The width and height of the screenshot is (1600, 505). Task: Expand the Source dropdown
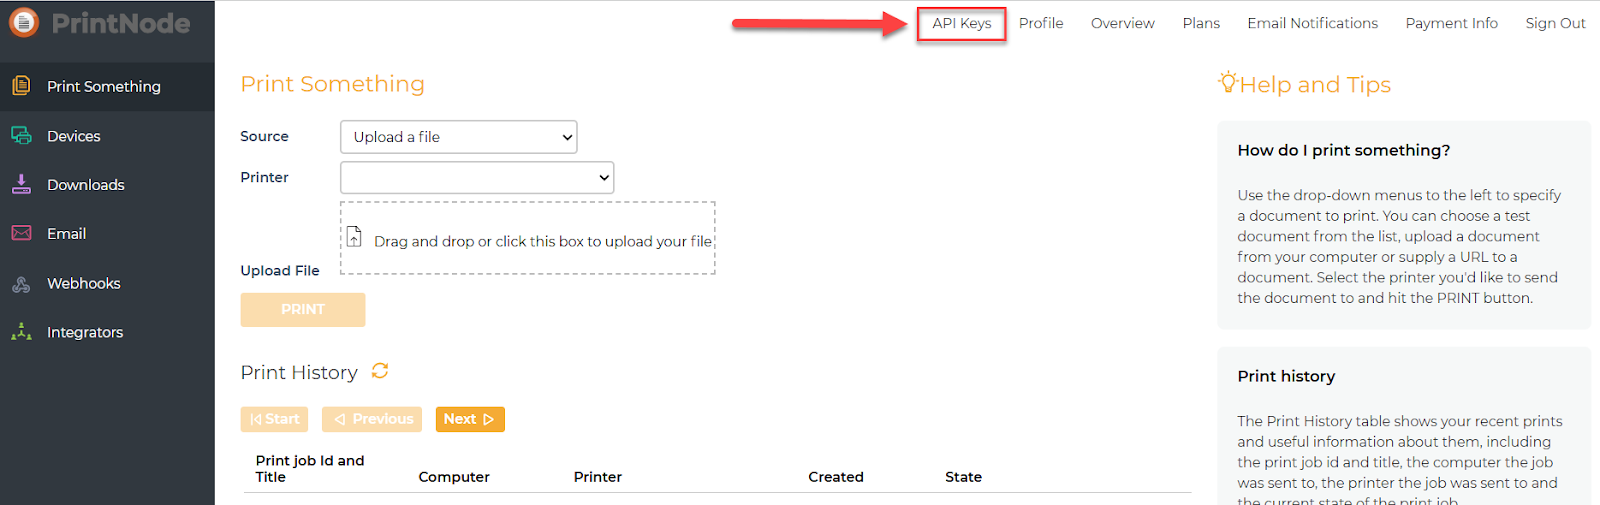tap(459, 137)
